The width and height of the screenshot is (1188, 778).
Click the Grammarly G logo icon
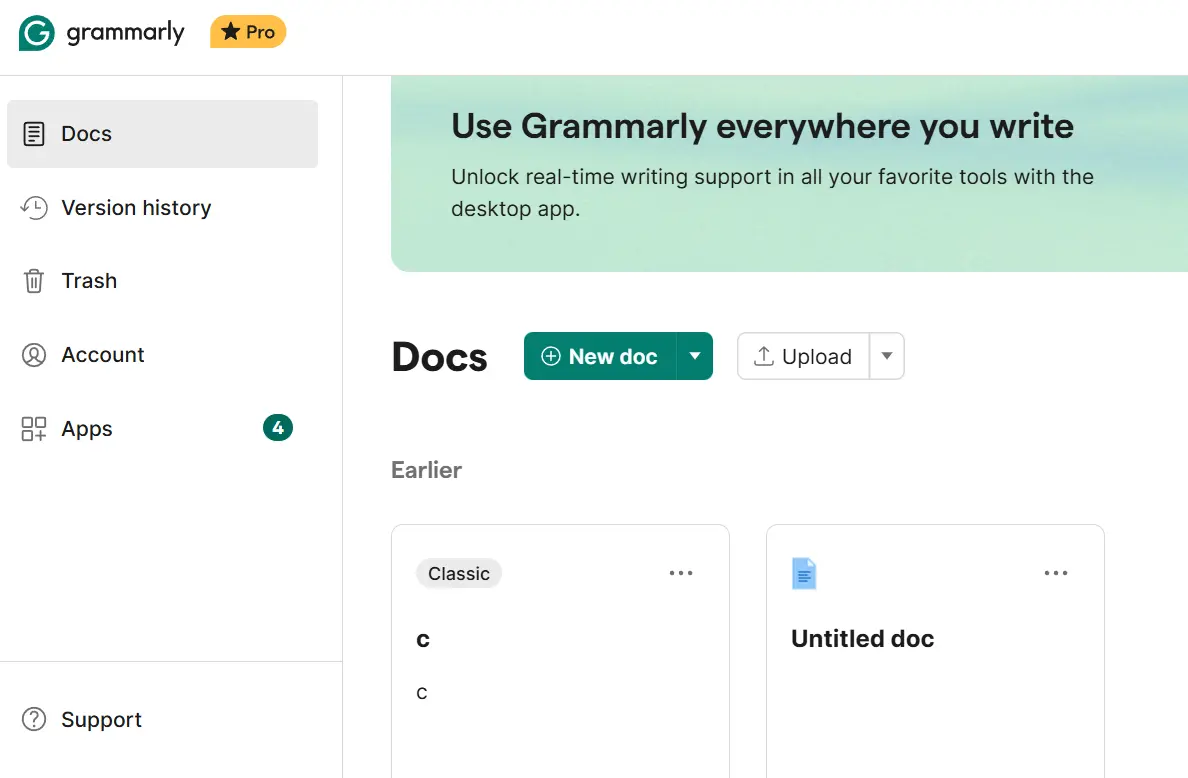36,33
